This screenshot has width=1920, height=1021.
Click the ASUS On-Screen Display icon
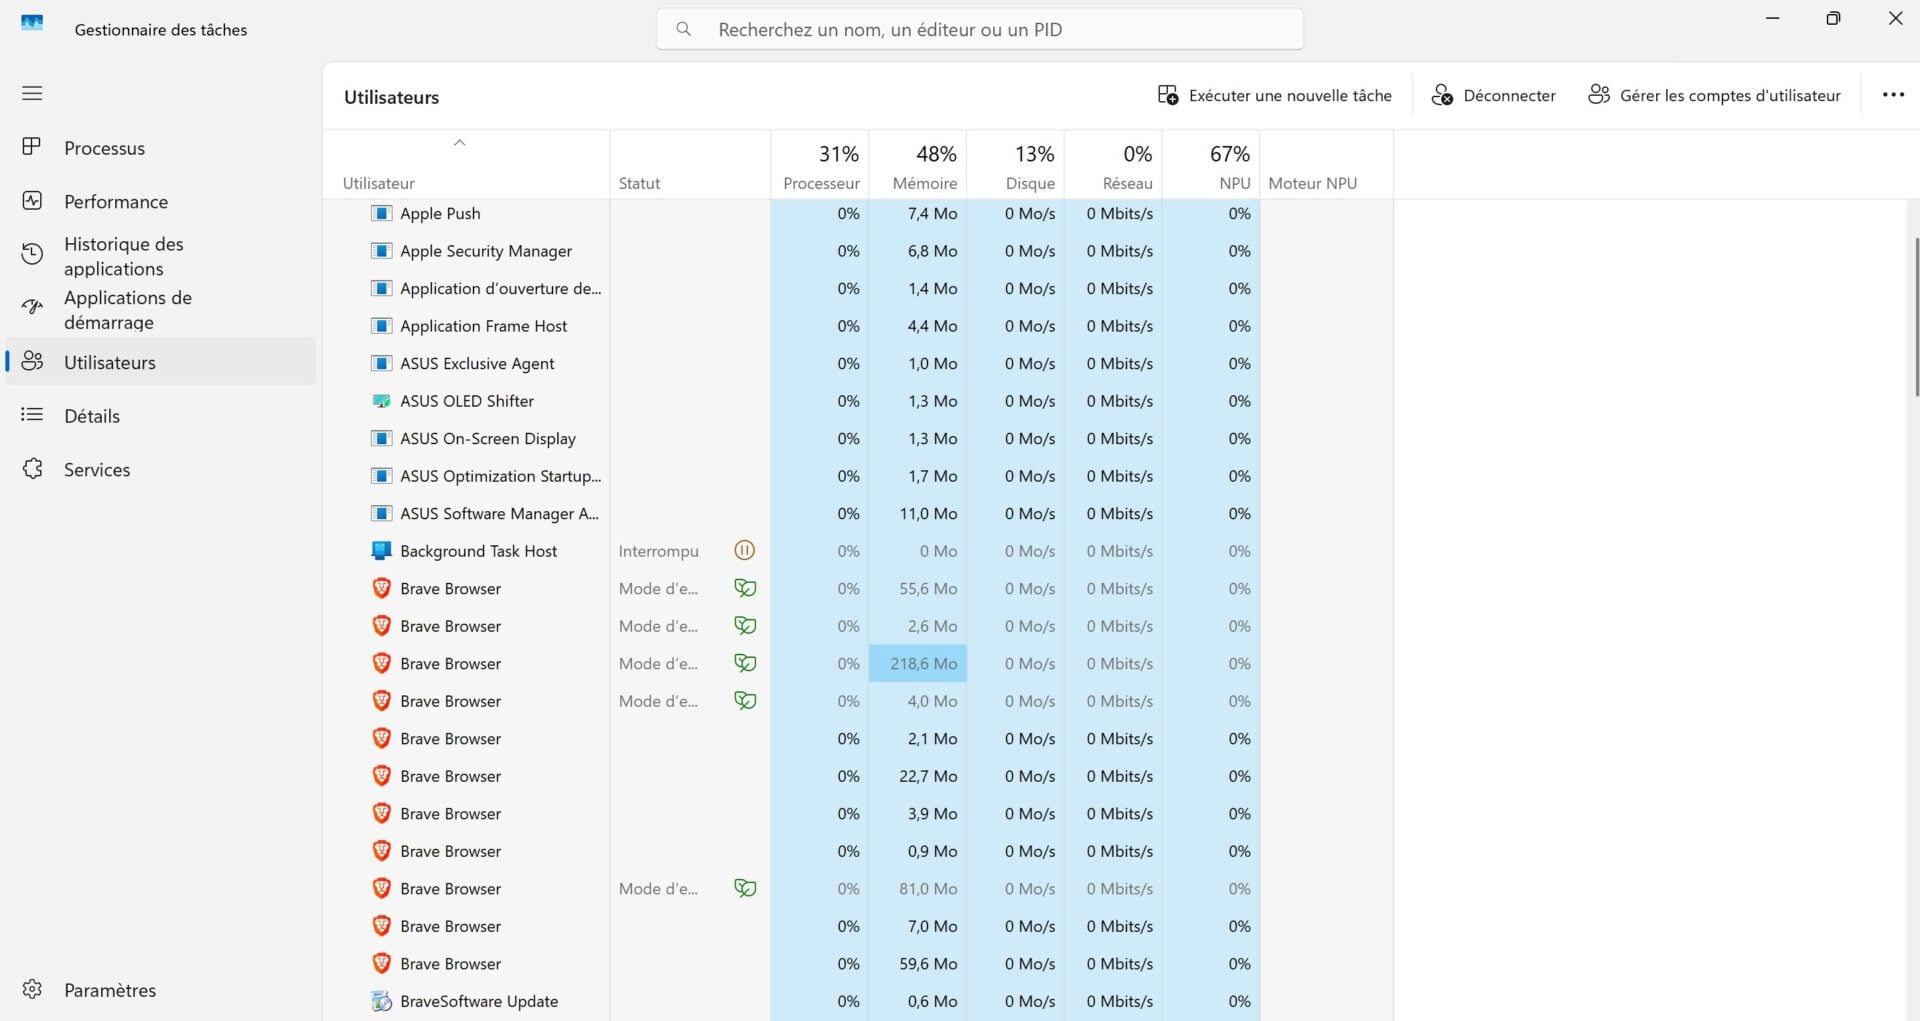point(381,438)
